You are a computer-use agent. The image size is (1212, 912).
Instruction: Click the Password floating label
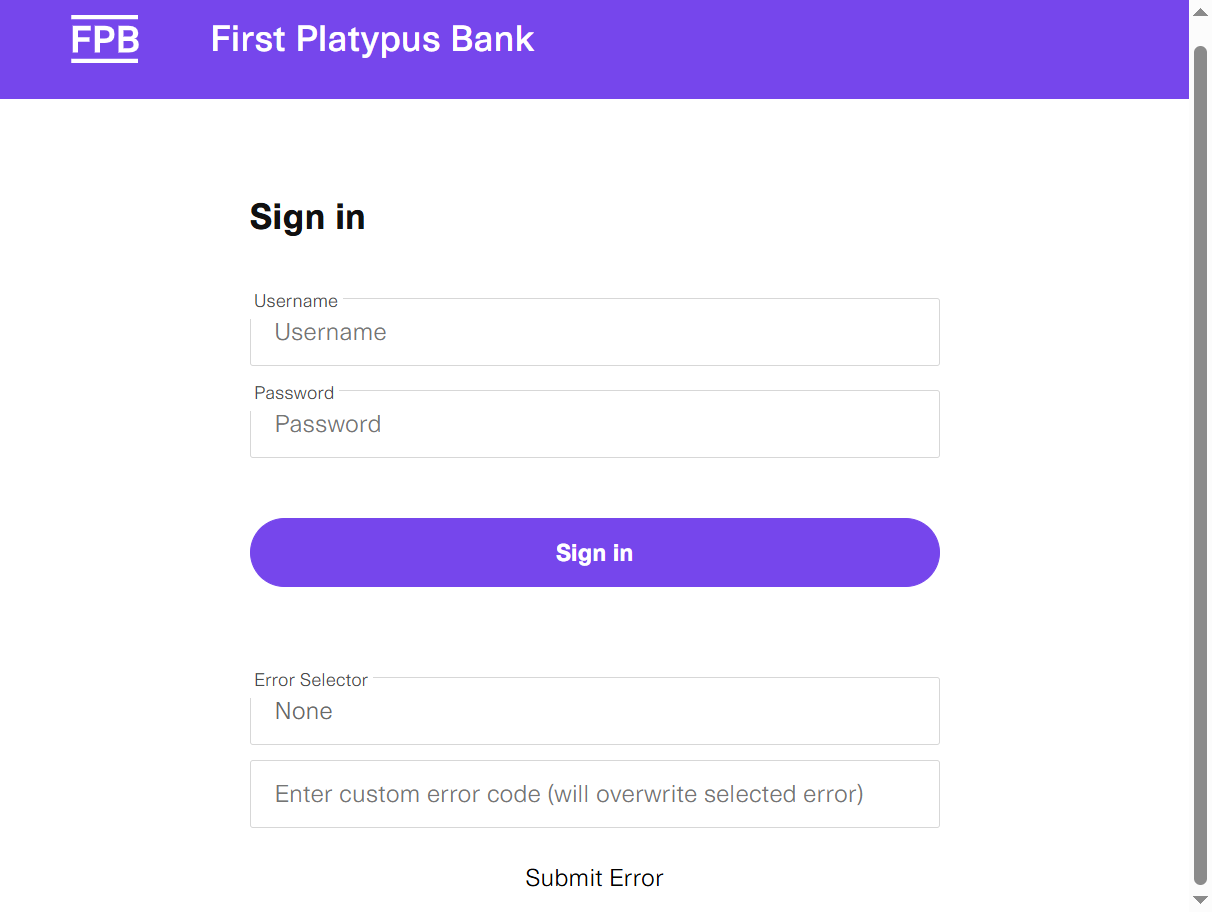294,393
